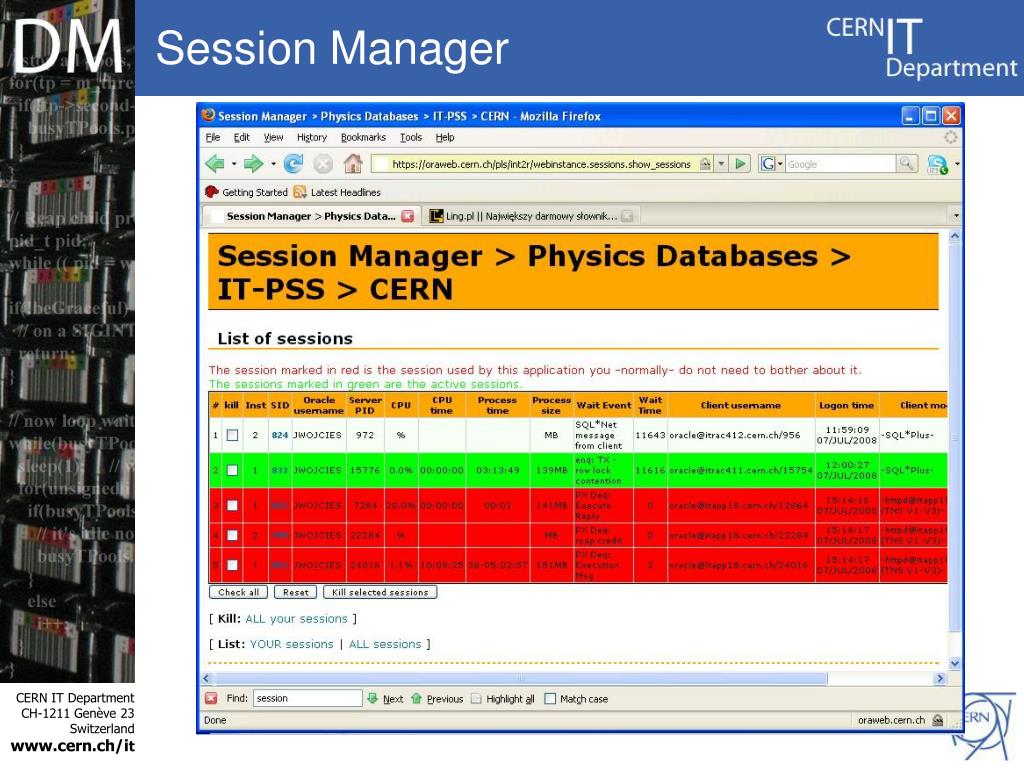The image size is (1024, 768).
Task: Select the Session Manager > Physics Data tab
Action: point(311,216)
